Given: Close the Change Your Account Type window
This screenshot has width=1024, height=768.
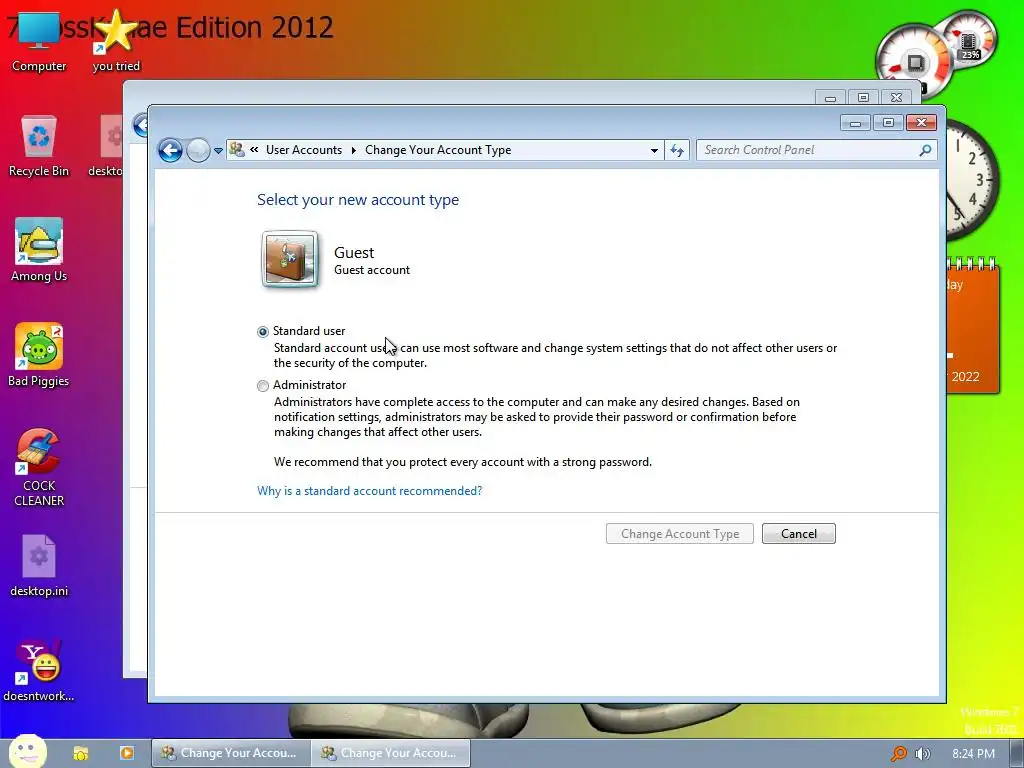Looking at the screenshot, I should (921, 123).
